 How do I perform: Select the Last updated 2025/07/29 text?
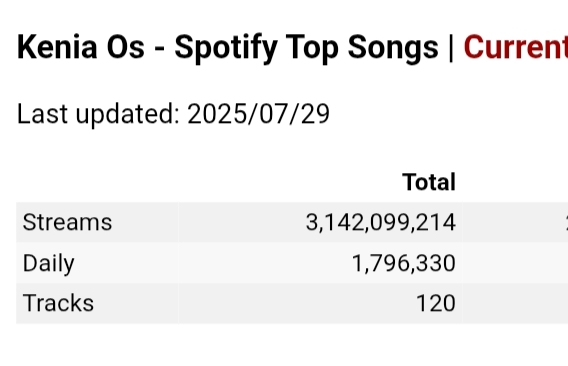(174, 114)
